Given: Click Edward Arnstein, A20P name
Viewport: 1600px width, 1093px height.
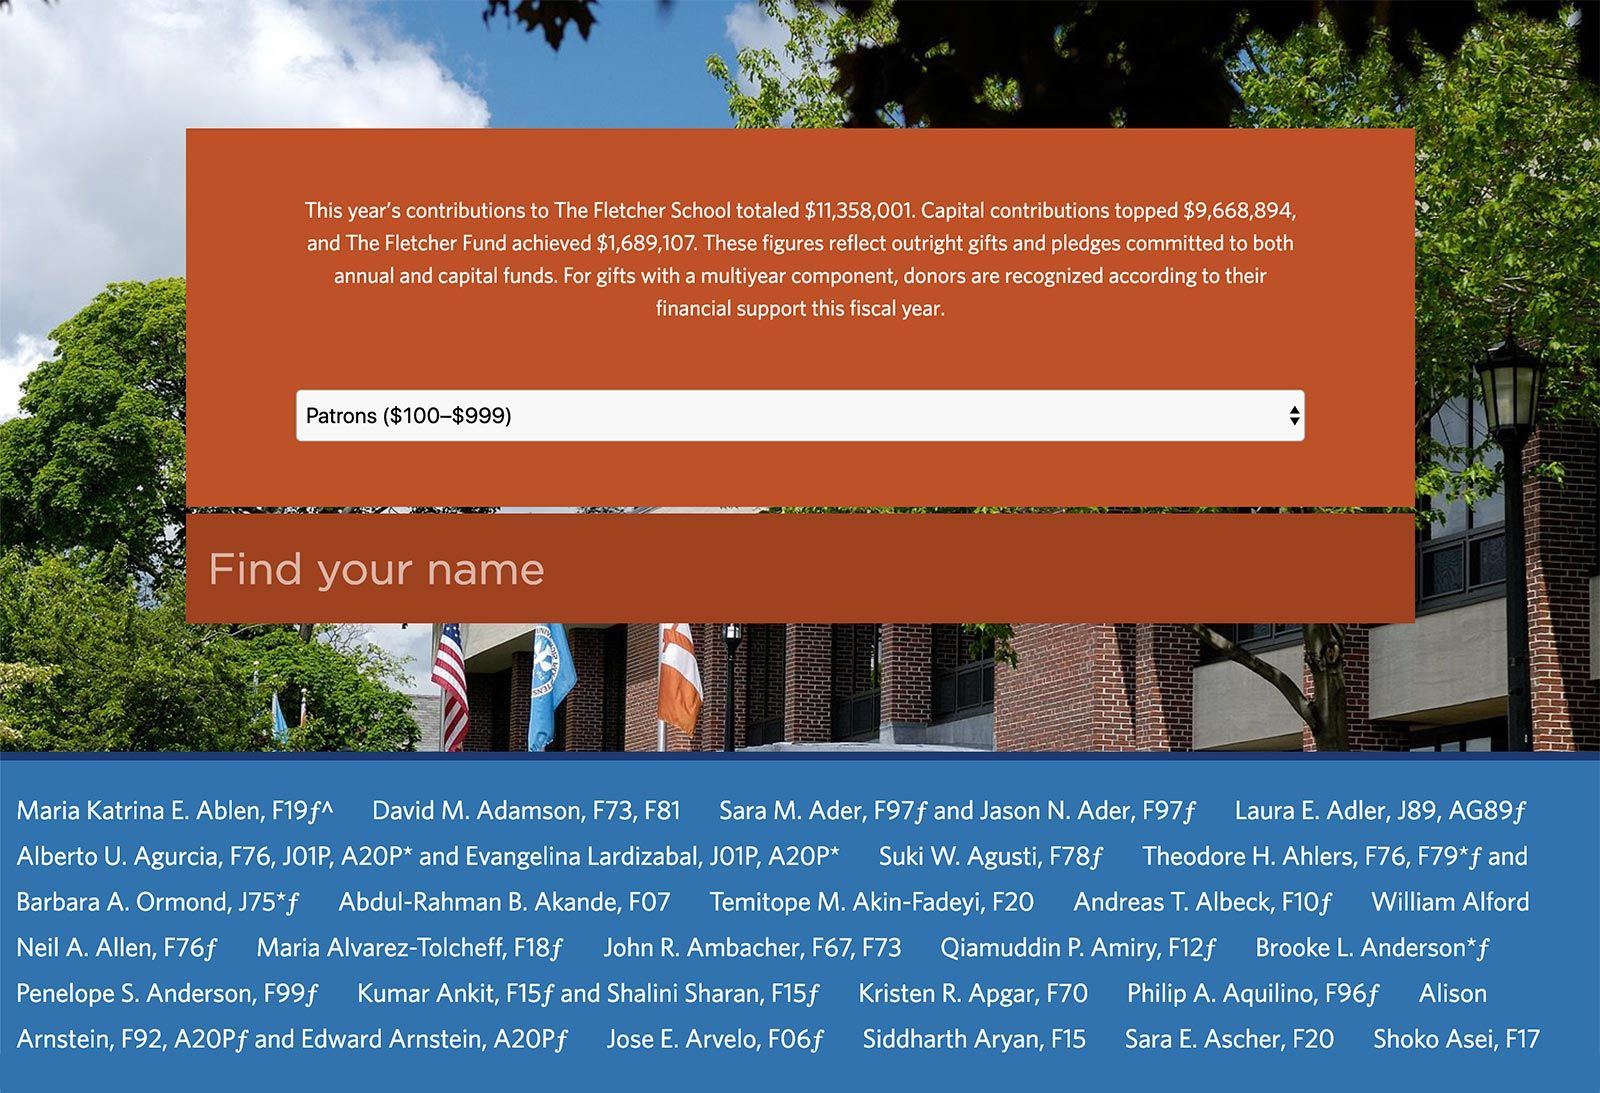Looking at the screenshot, I should click(x=434, y=1039).
